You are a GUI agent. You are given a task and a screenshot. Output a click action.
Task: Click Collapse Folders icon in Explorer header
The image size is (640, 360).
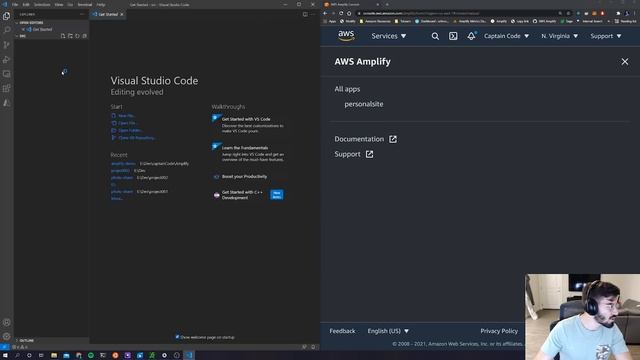point(84,36)
